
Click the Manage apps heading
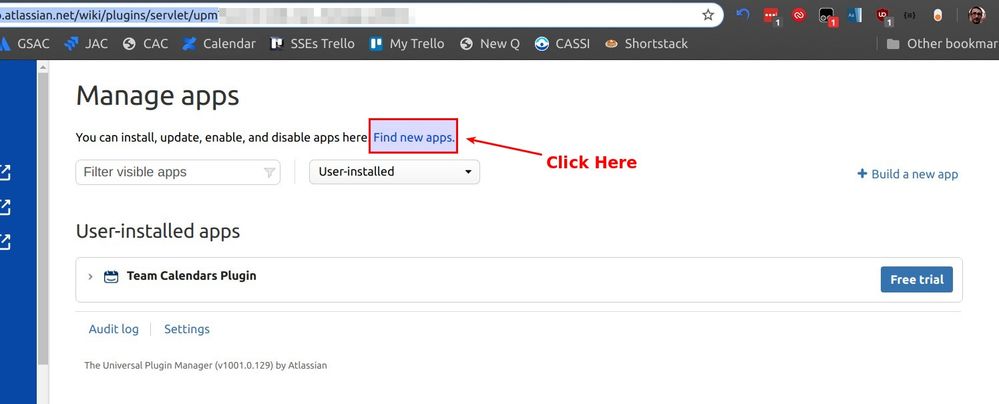[x=157, y=96]
